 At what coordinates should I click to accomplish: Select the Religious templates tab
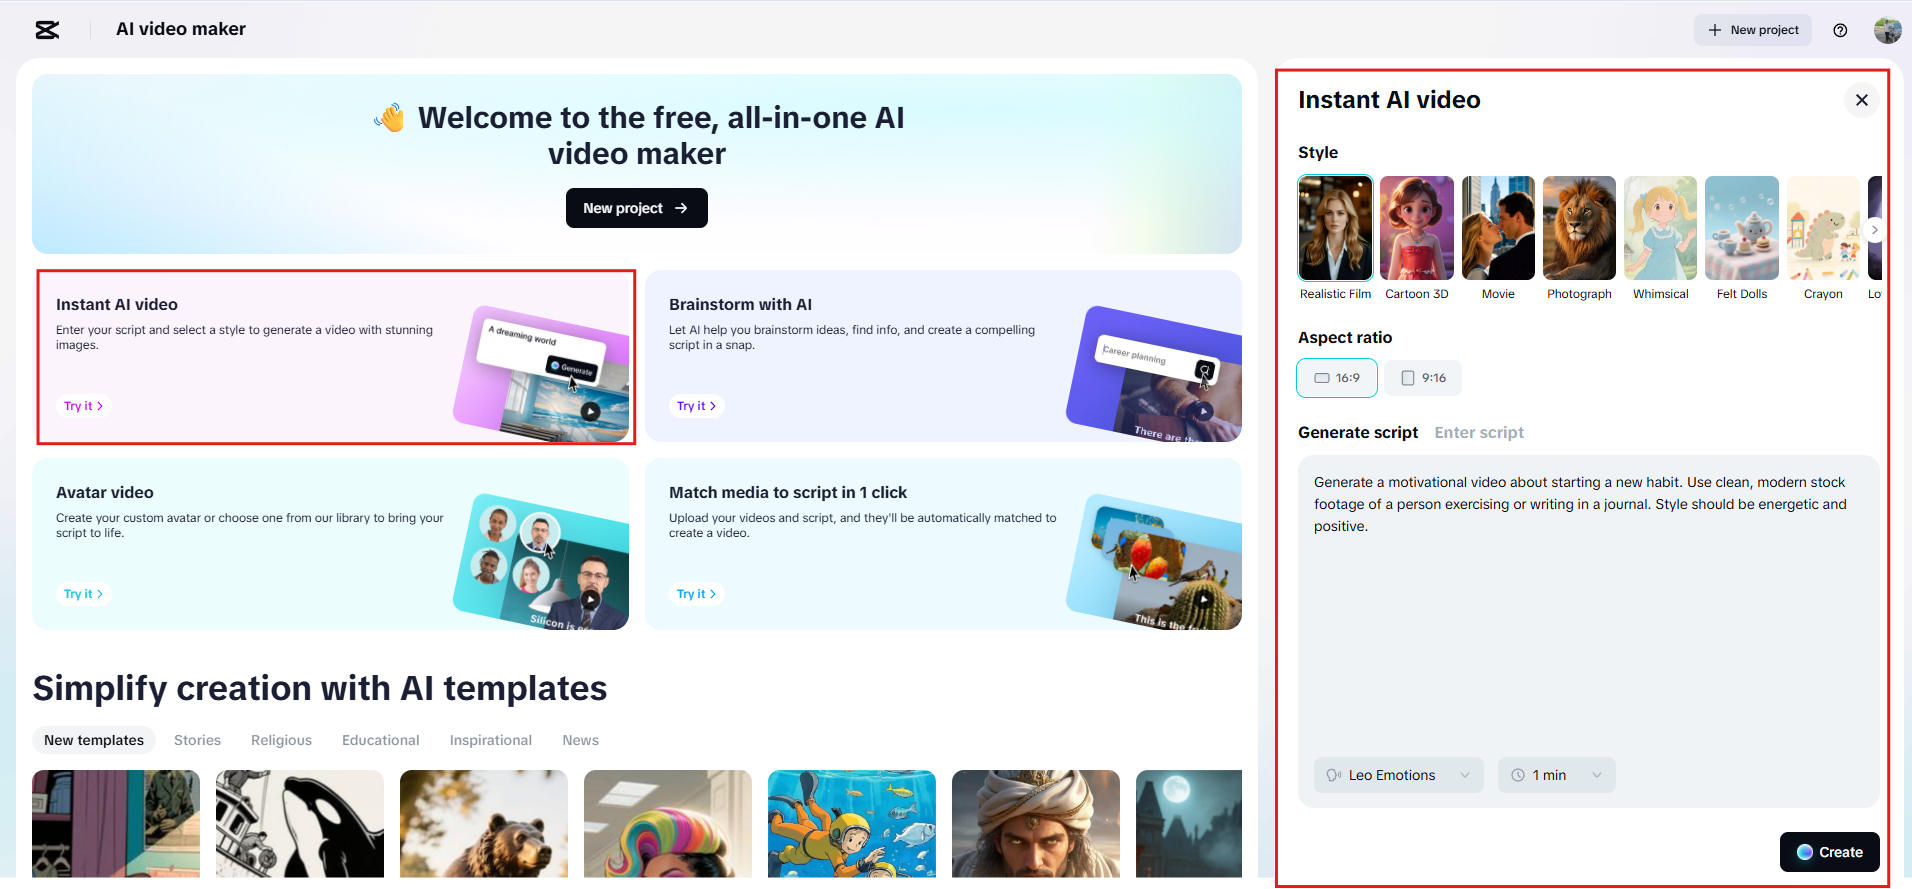pyautogui.click(x=281, y=740)
